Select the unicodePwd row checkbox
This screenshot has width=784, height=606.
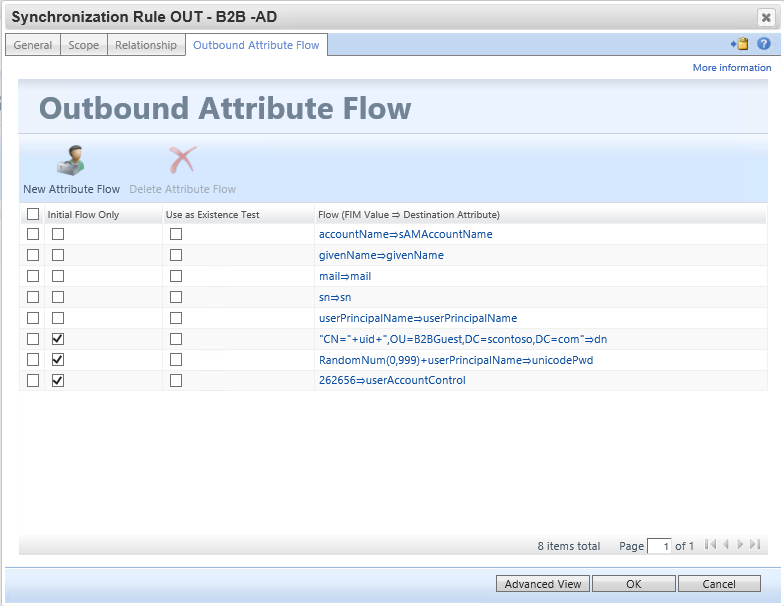tap(33, 360)
